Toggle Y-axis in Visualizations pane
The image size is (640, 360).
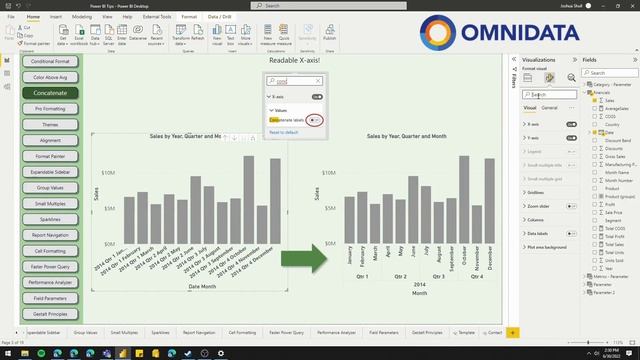[x=571, y=138]
